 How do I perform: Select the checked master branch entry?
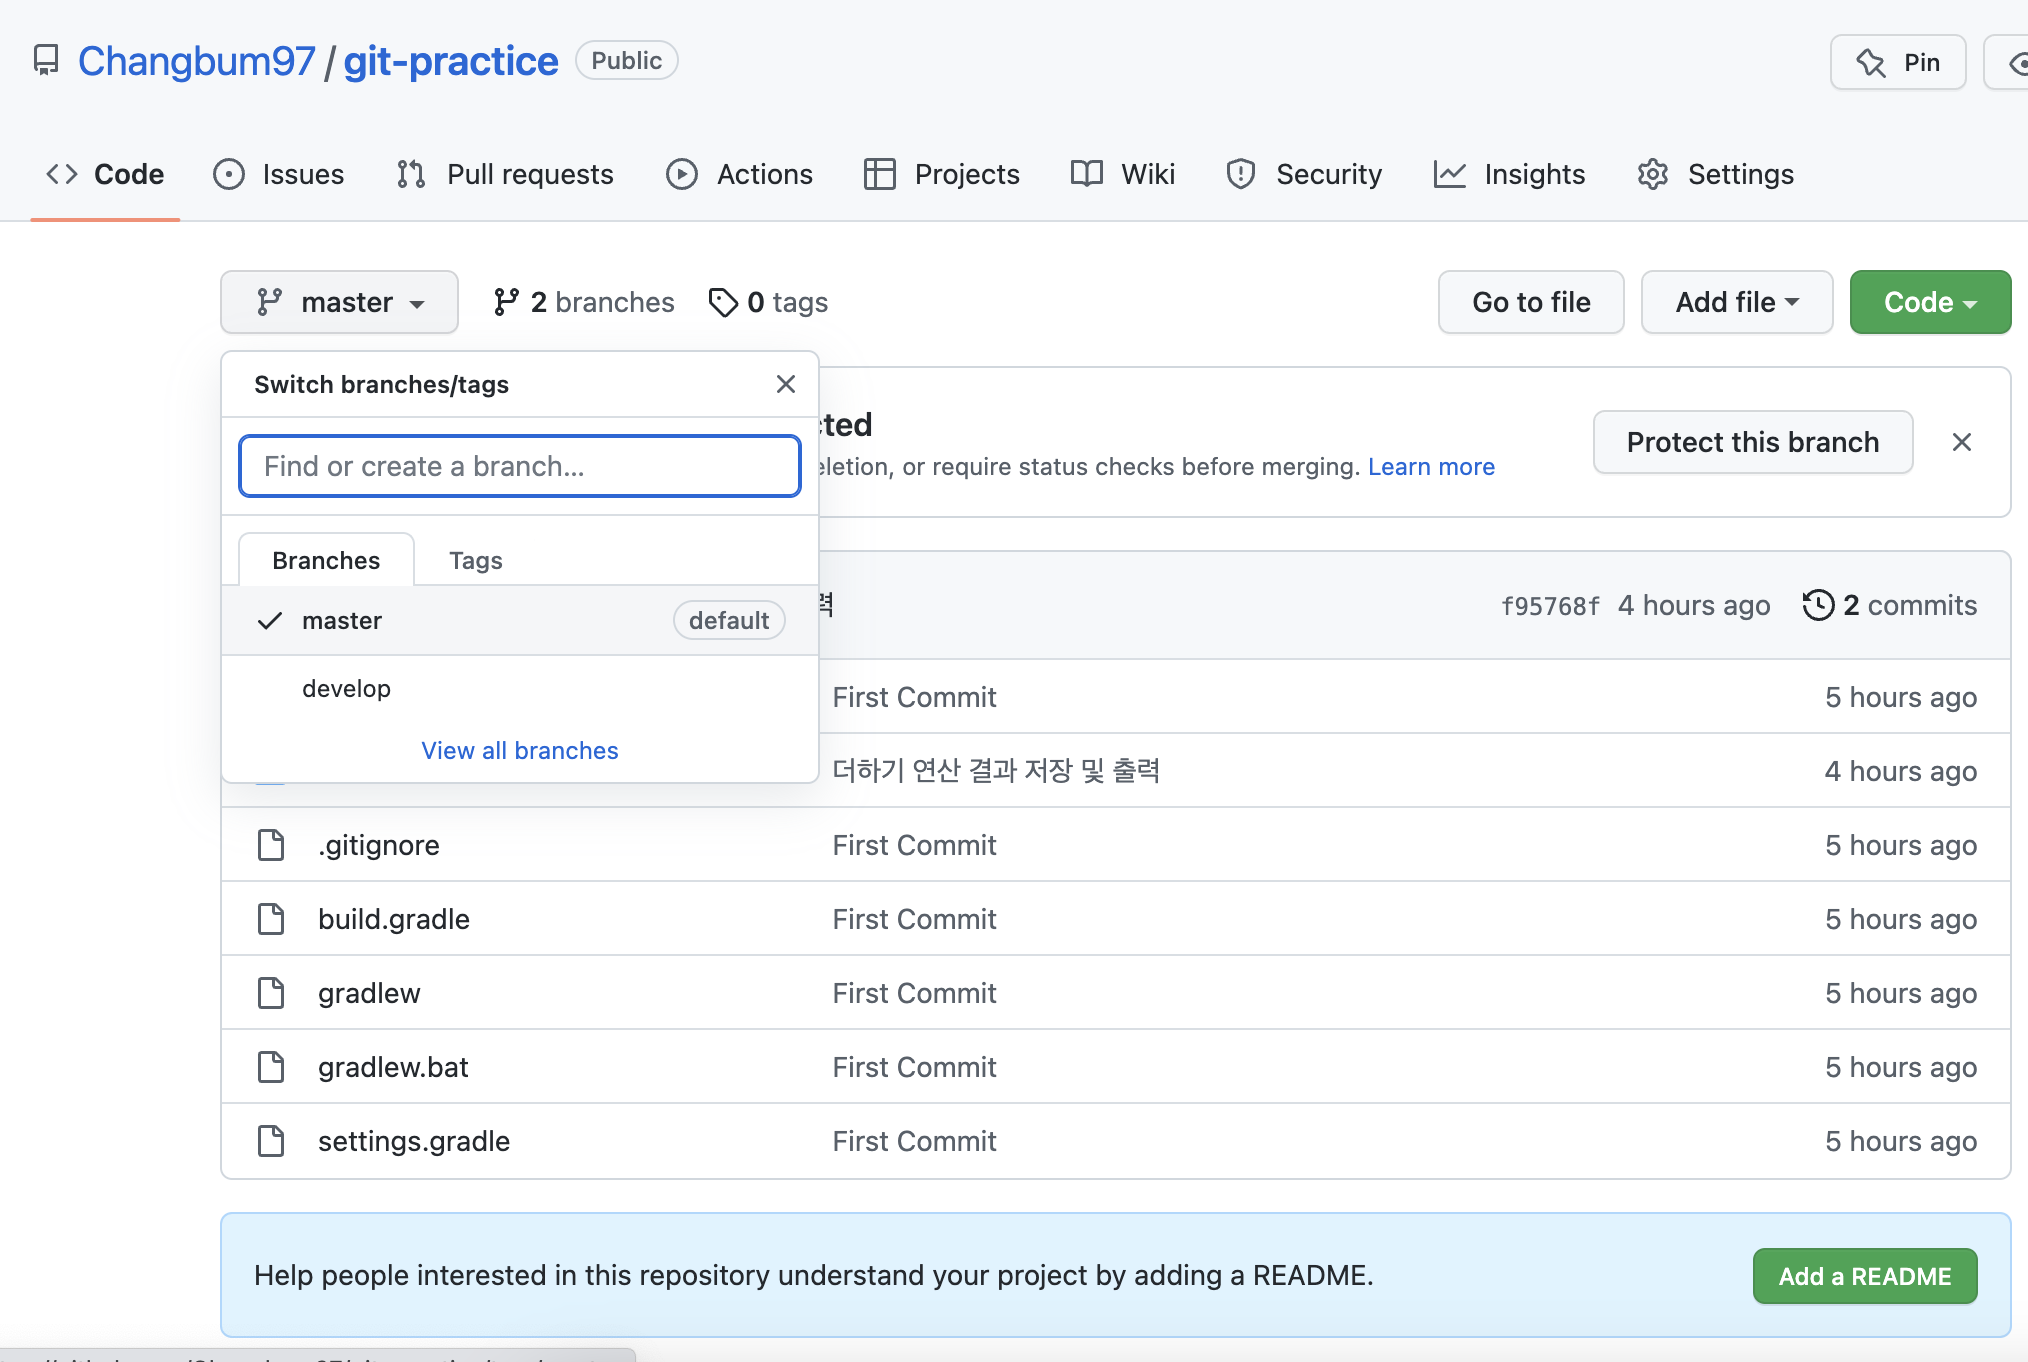[342, 621]
